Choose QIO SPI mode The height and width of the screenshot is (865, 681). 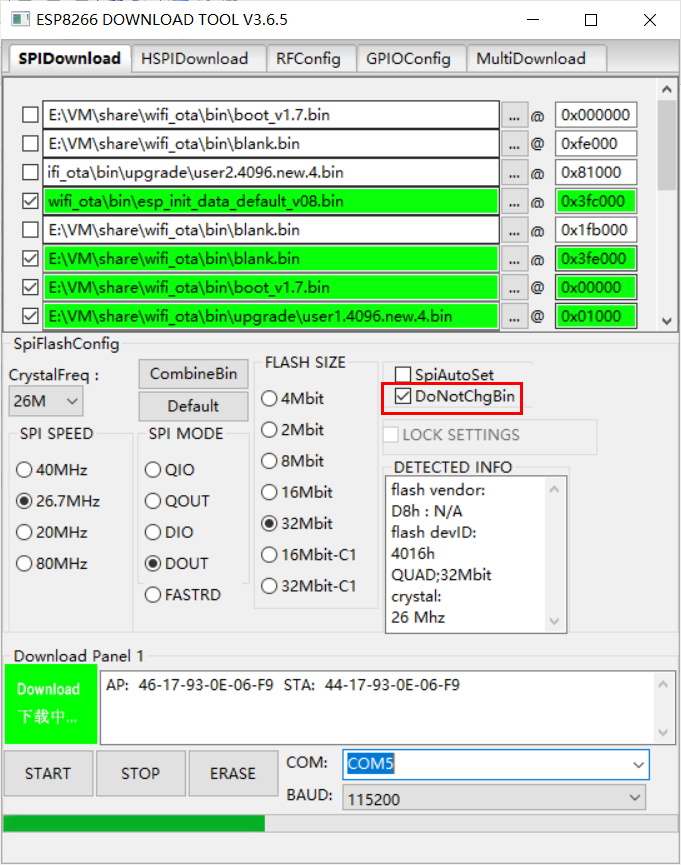pyautogui.click(x=153, y=470)
